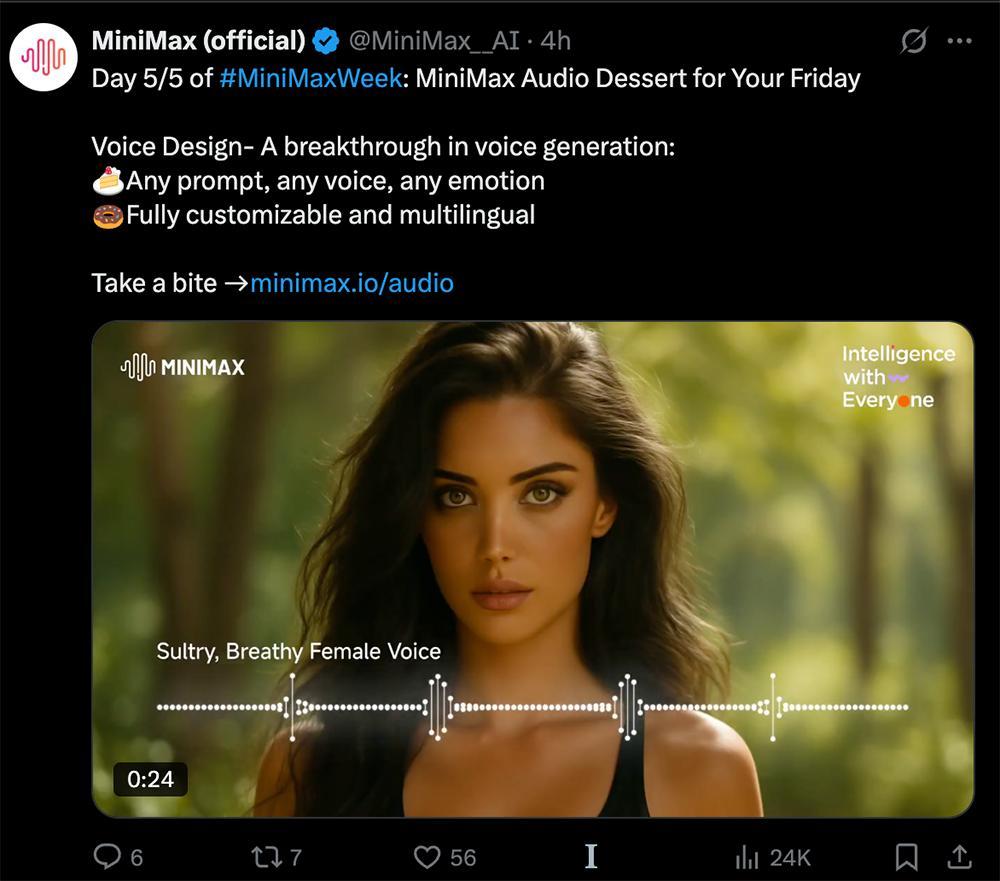Click the MiniMax (official) display name
This screenshot has height=881, width=1000.
click(x=198, y=41)
